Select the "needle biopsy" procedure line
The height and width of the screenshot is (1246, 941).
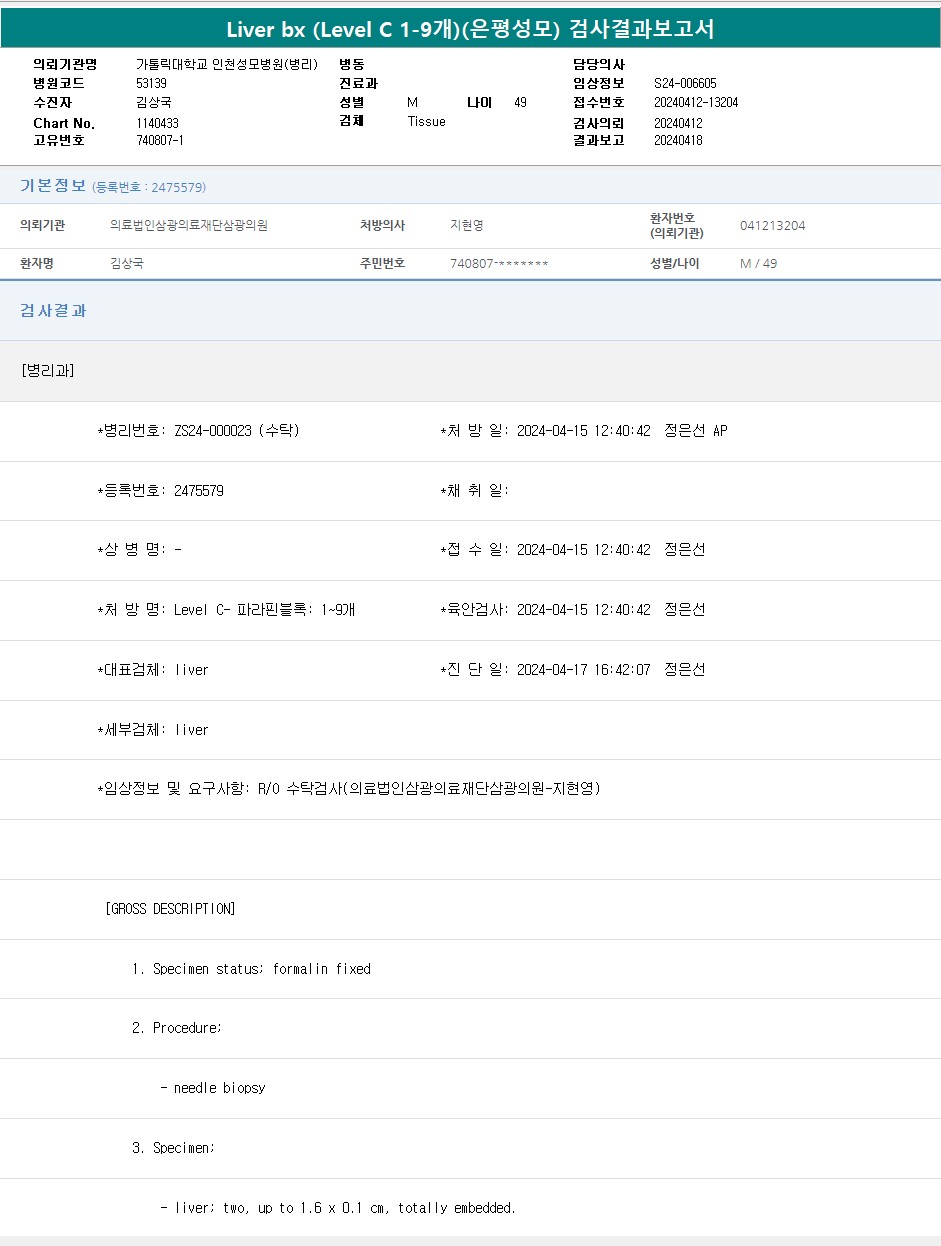(213, 1088)
